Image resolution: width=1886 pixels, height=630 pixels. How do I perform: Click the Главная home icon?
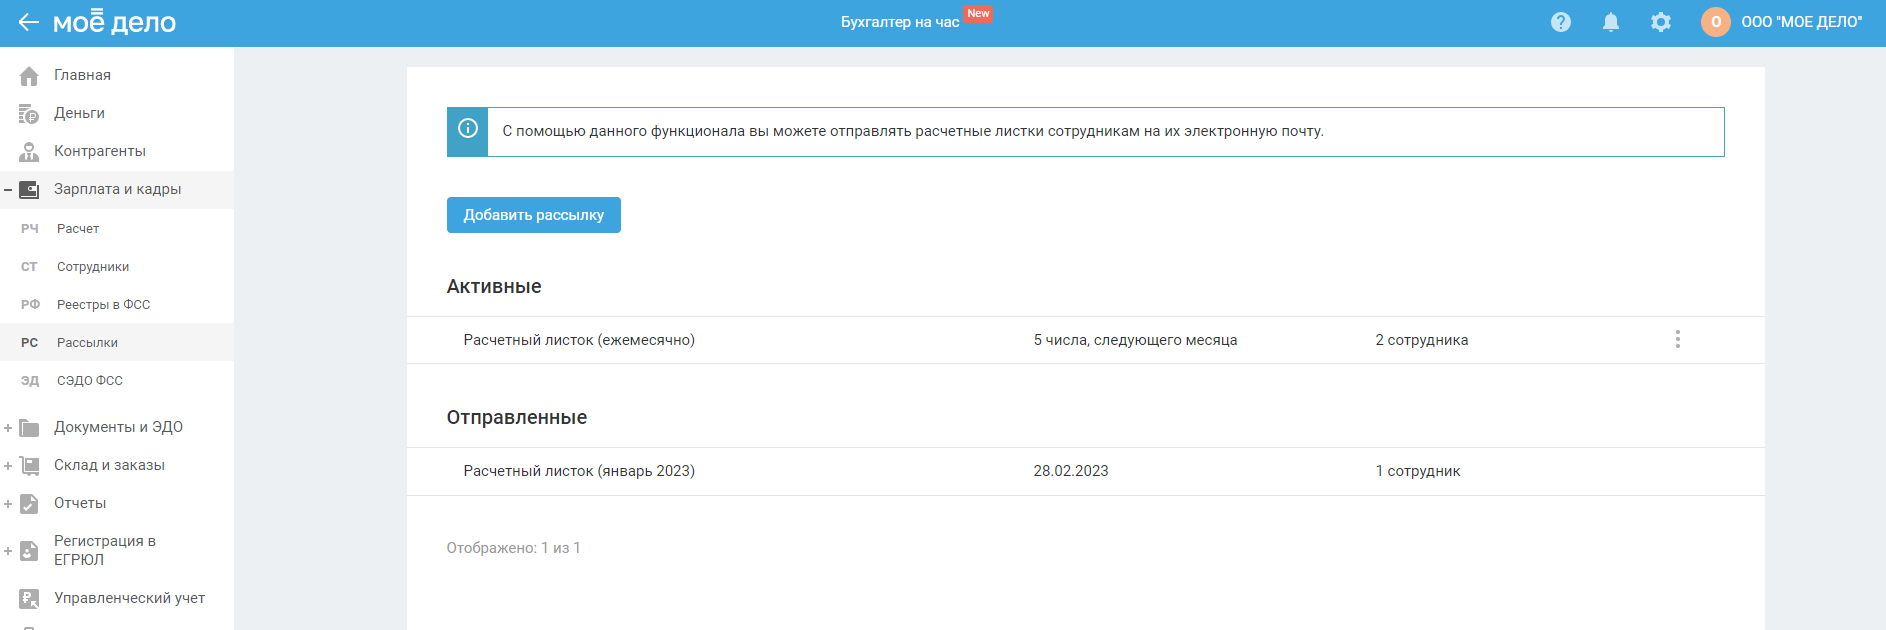click(x=29, y=76)
